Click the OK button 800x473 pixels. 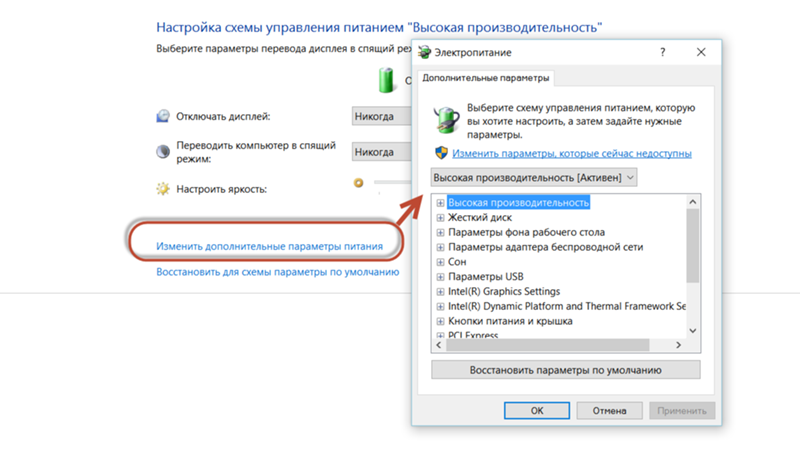(537, 411)
